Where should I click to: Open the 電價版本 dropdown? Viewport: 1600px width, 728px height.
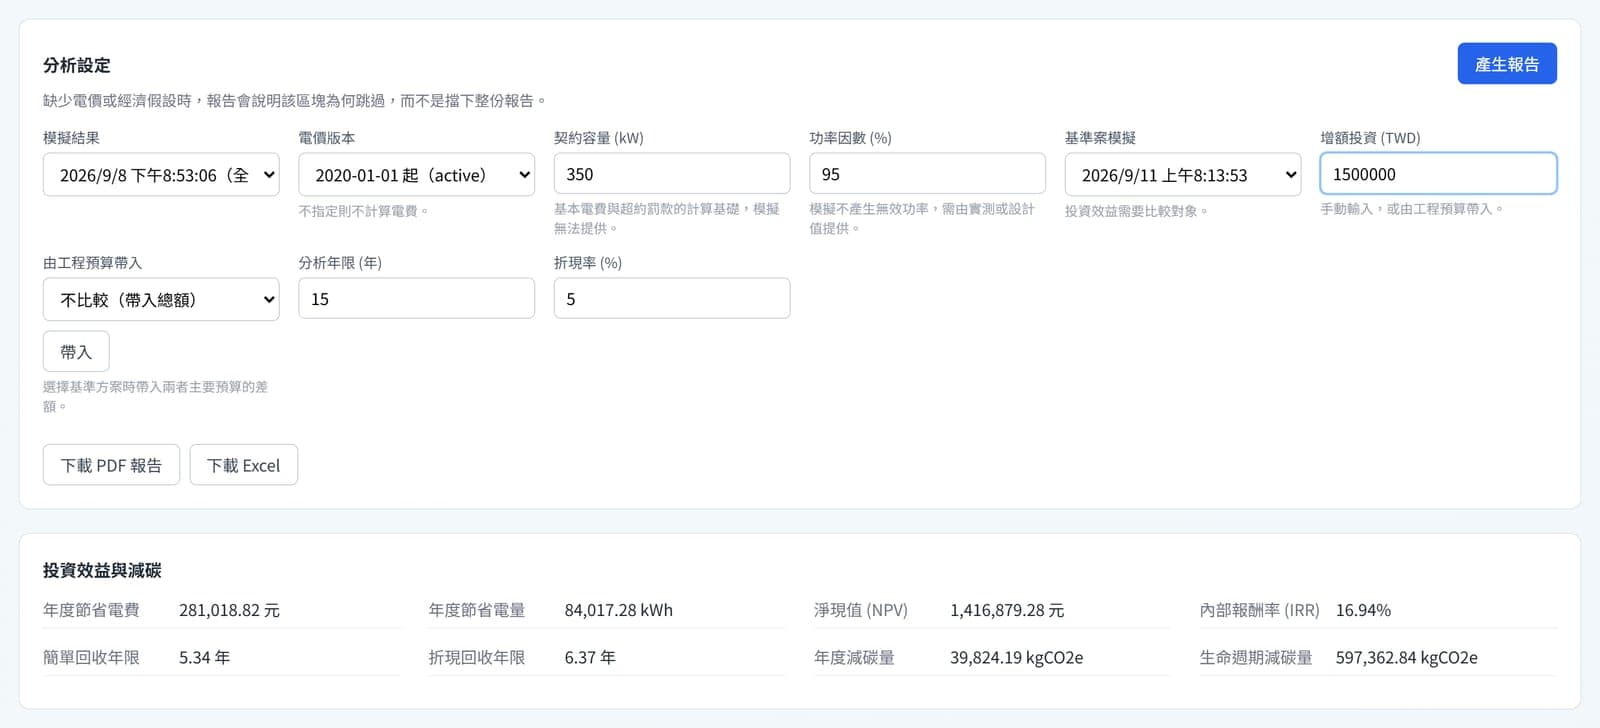coord(416,175)
